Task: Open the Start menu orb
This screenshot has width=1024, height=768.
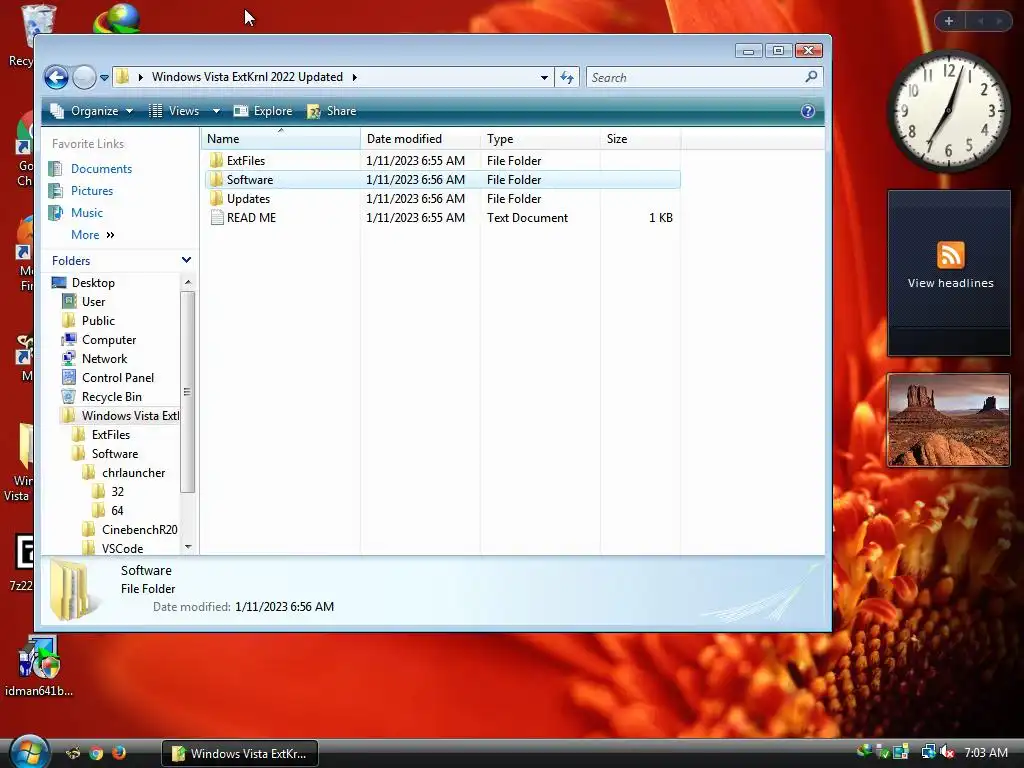Action: coord(29,751)
